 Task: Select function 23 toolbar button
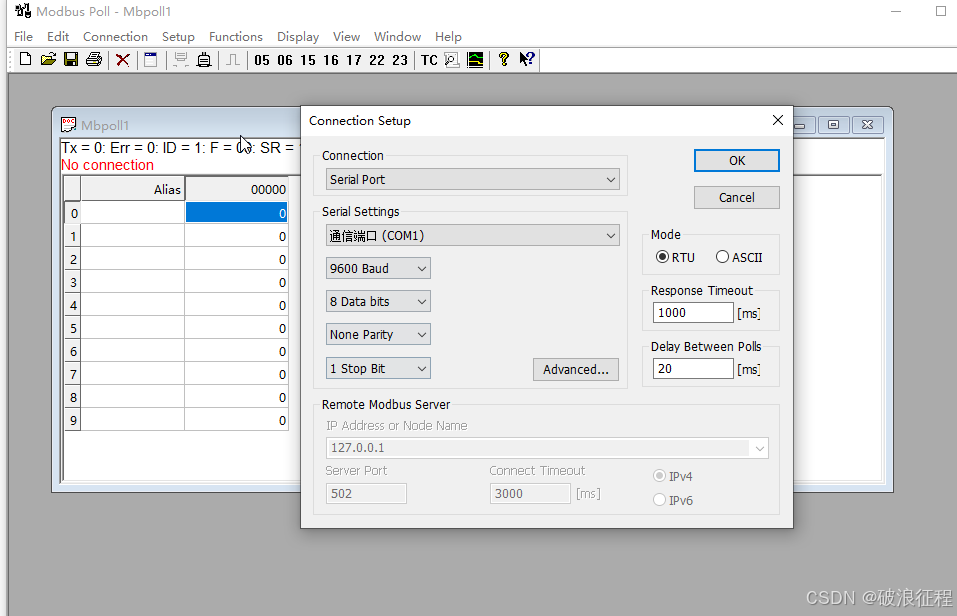[400, 60]
